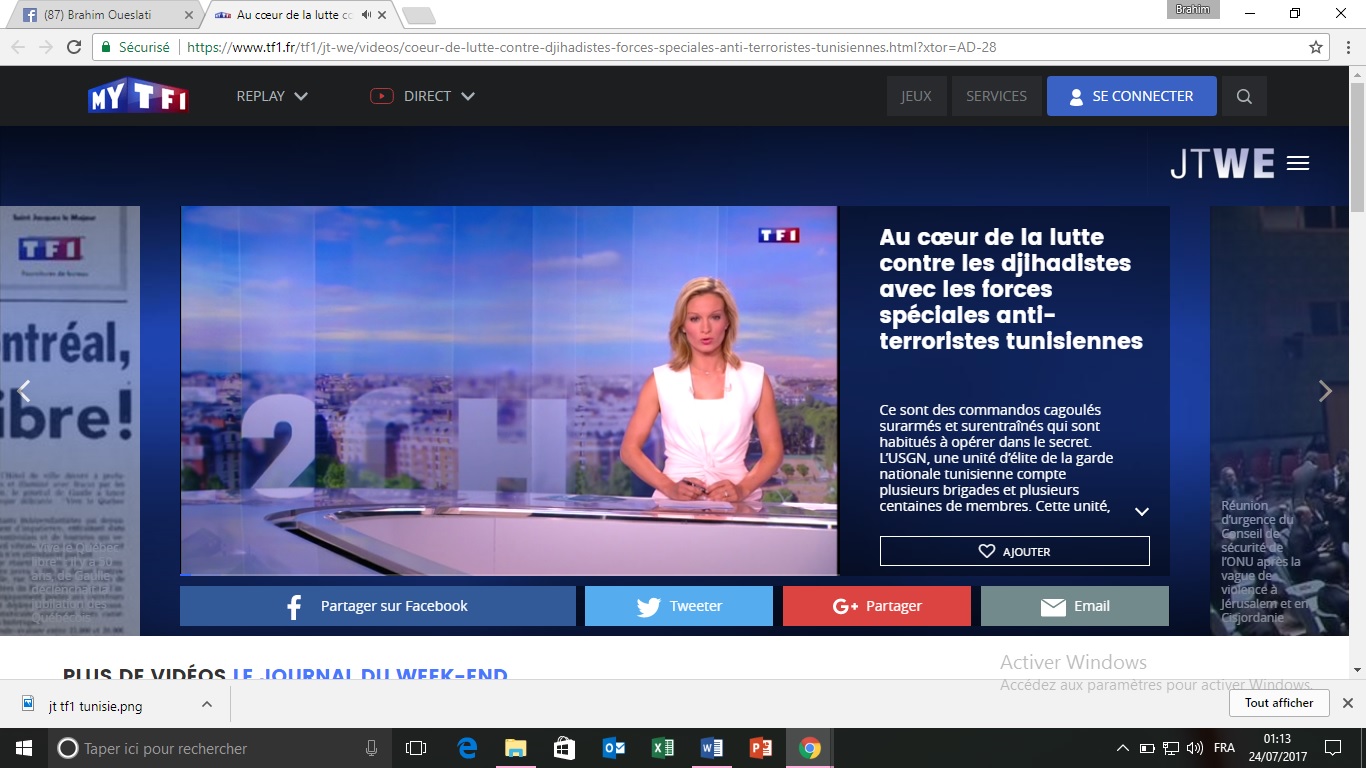Click the scrollbar down arrow
The image size is (1366, 768).
(x=1357, y=669)
